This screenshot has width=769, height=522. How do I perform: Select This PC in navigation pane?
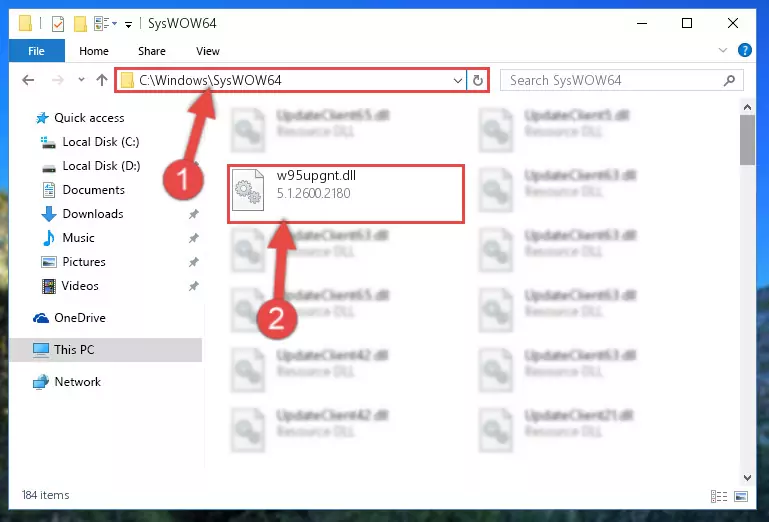pos(105,350)
